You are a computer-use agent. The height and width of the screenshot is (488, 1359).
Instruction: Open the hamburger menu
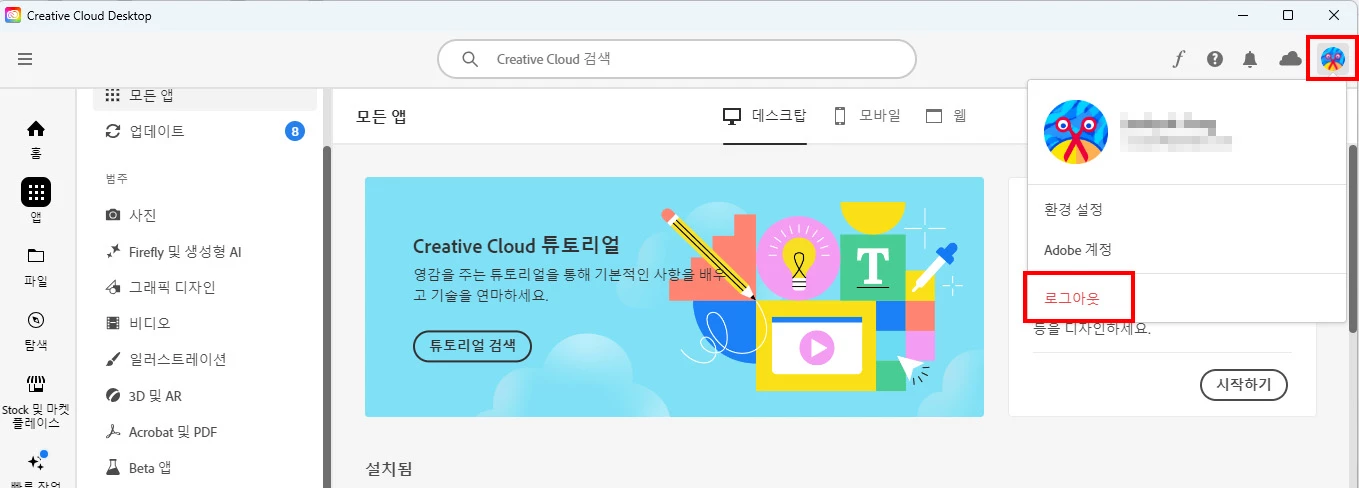click(x=25, y=59)
